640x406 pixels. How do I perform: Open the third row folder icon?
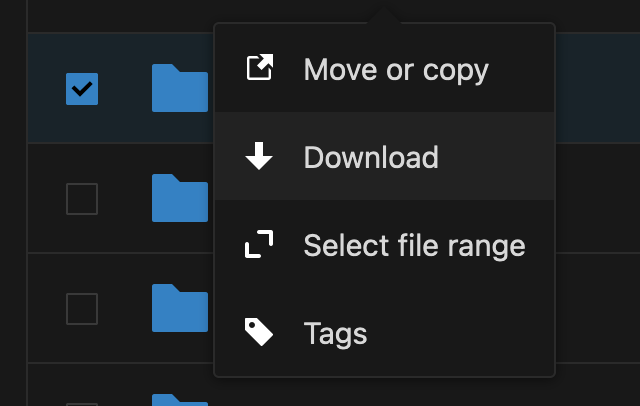coord(180,308)
